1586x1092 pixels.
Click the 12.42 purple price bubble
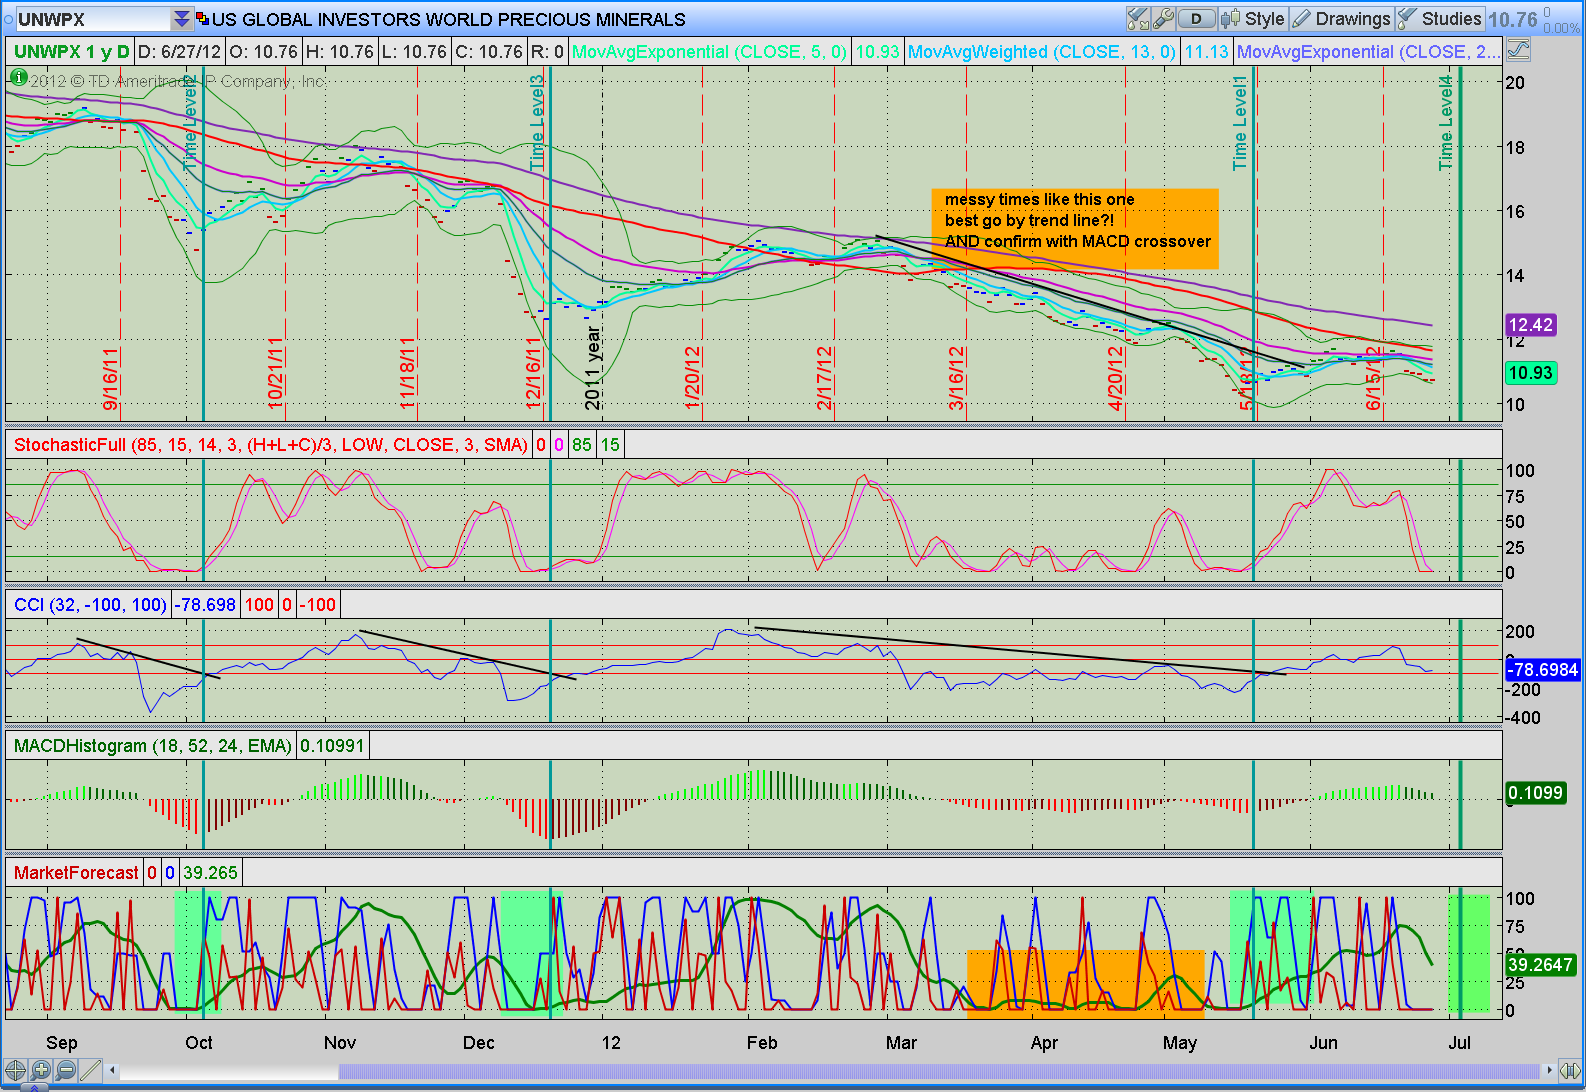[1530, 325]
